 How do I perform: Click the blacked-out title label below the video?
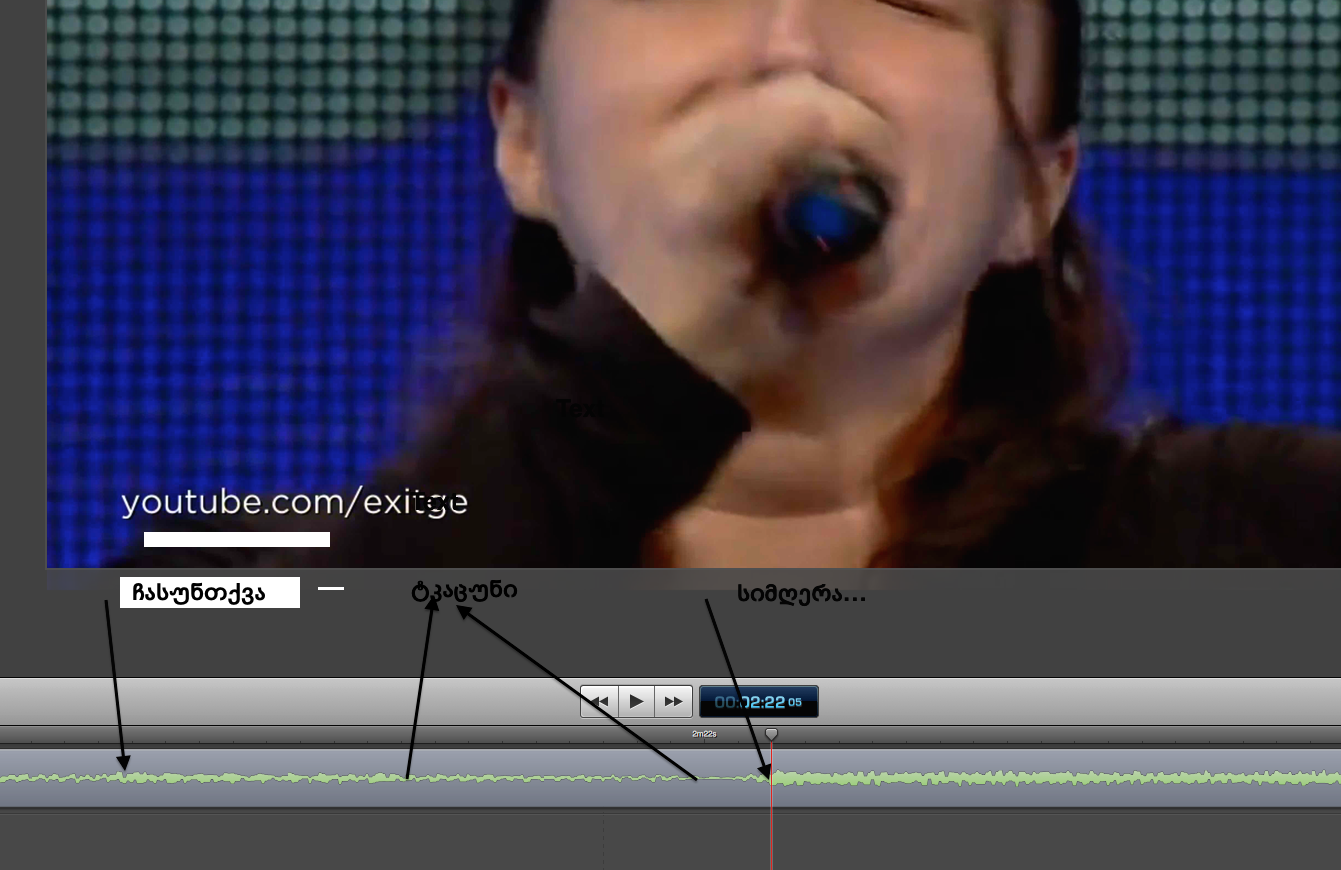pyautogui.click(x=209, y=591)
